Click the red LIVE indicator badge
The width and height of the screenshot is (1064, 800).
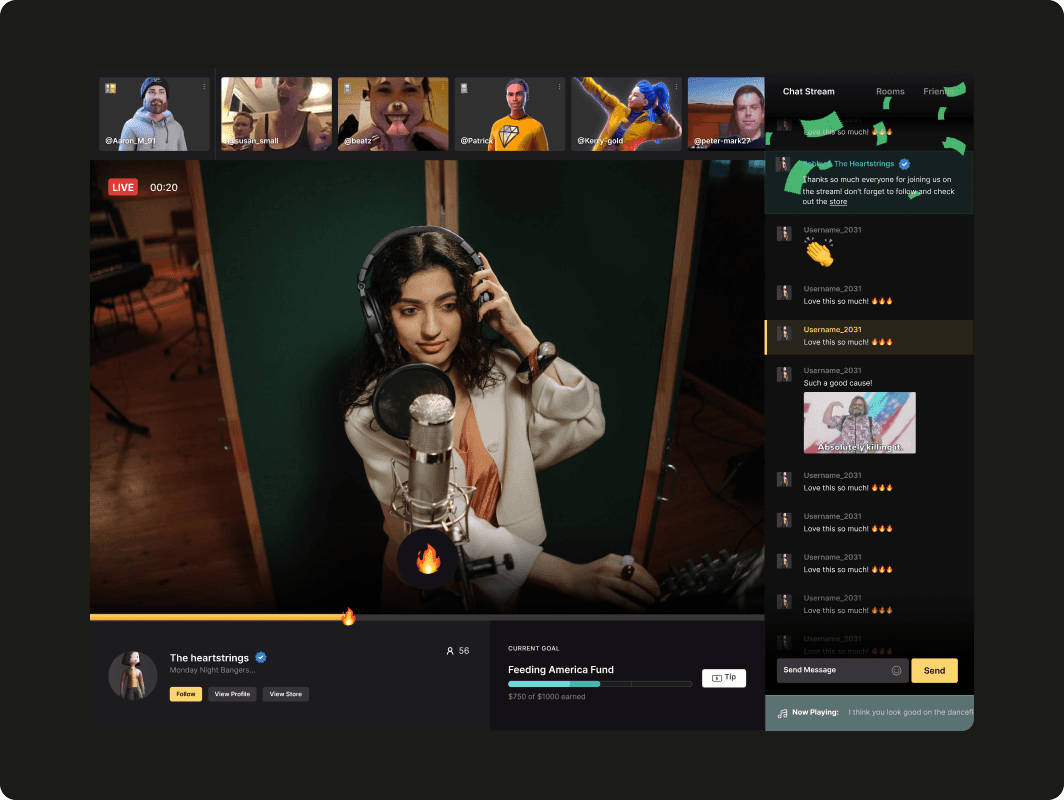tap(123, 187)
